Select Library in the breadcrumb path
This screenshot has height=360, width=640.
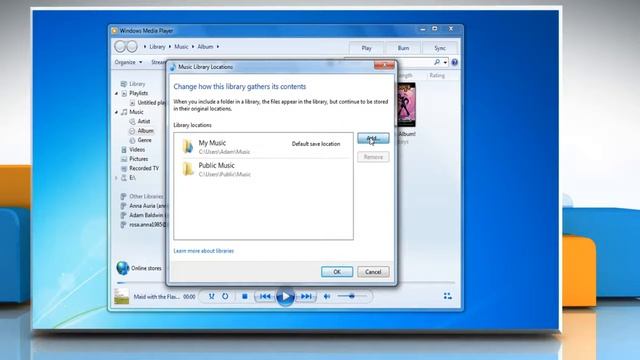157,47
